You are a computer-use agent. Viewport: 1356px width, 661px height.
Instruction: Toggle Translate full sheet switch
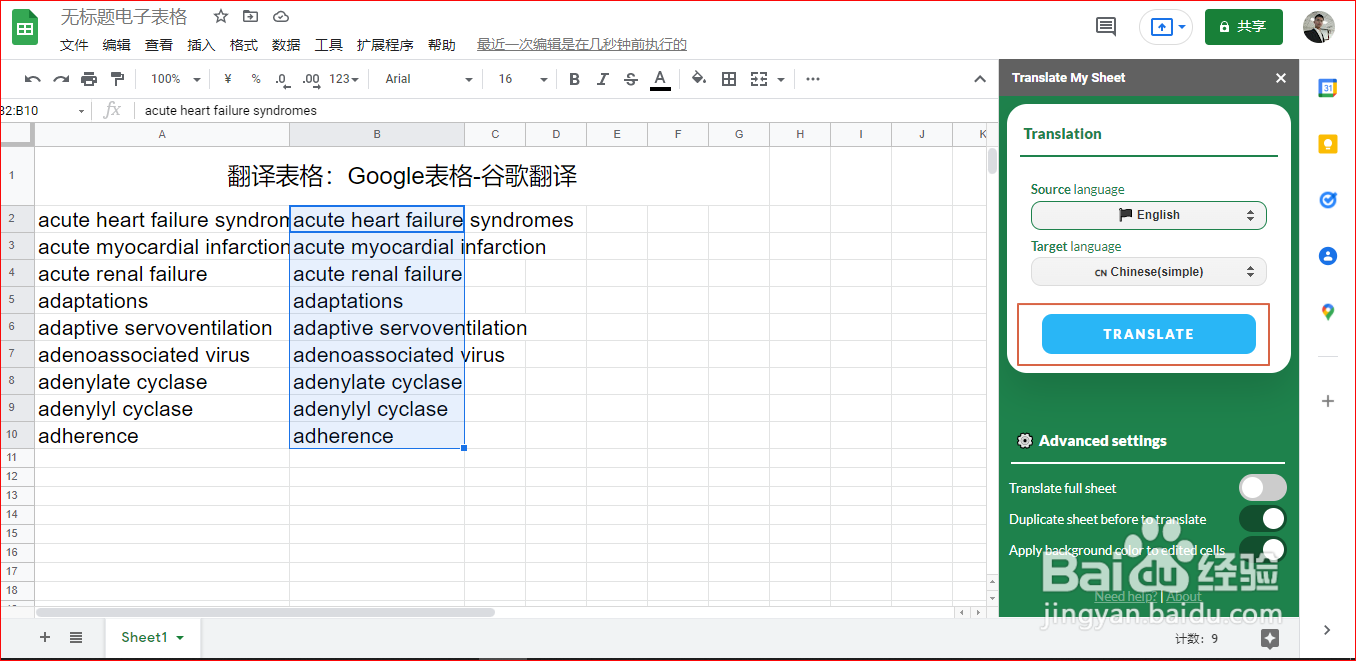[x=1262, y=488]
